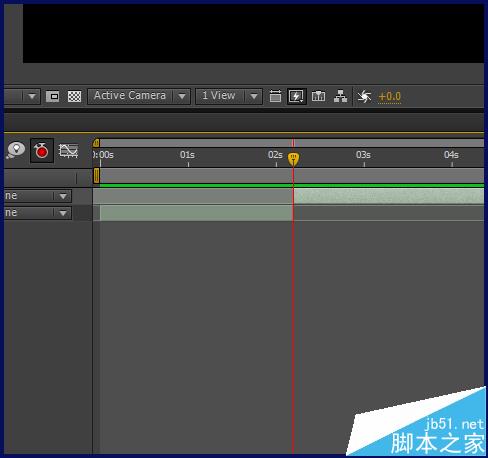Screen dimensions: 488x458
Task: Click work area start handle
Action: tap(96, 176)
